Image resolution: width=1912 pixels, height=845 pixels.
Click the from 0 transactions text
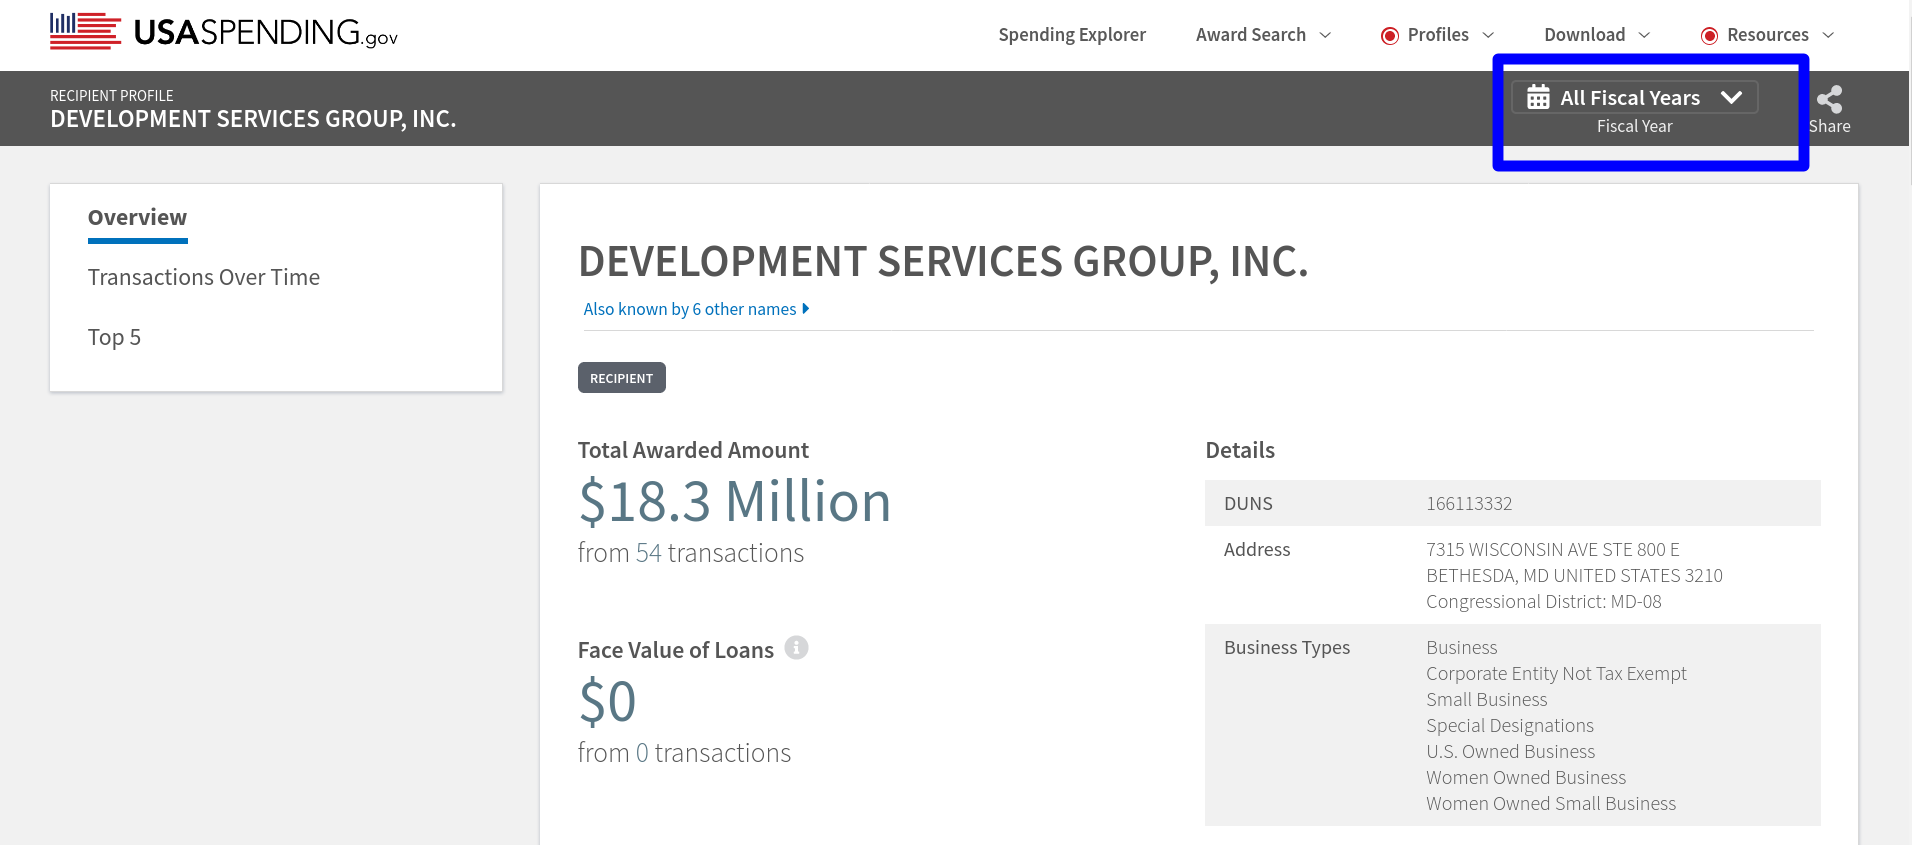(684, 753)
